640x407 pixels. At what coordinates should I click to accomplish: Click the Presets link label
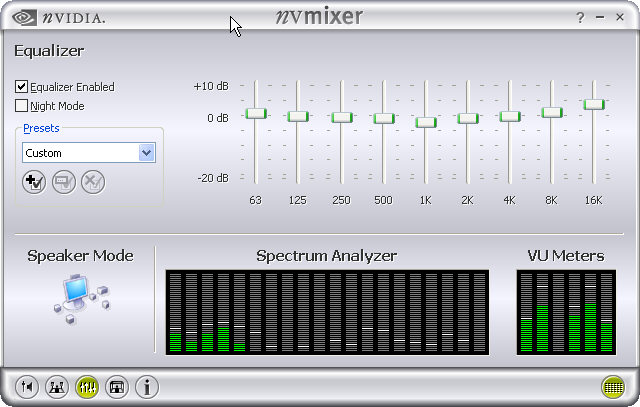(41, 128)
